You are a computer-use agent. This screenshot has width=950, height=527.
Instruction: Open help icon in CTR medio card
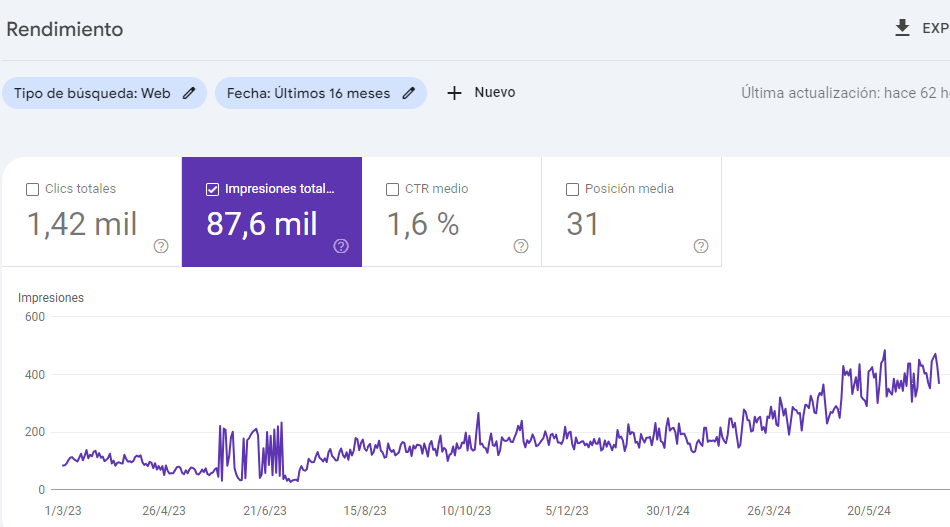(x=521, y=246)
